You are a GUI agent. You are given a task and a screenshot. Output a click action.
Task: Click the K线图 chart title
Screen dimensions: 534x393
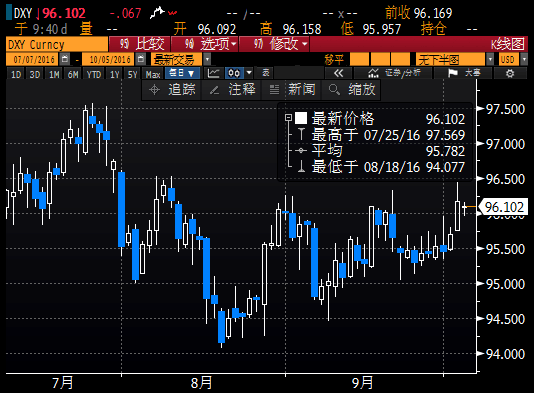[x=507, y=44]
